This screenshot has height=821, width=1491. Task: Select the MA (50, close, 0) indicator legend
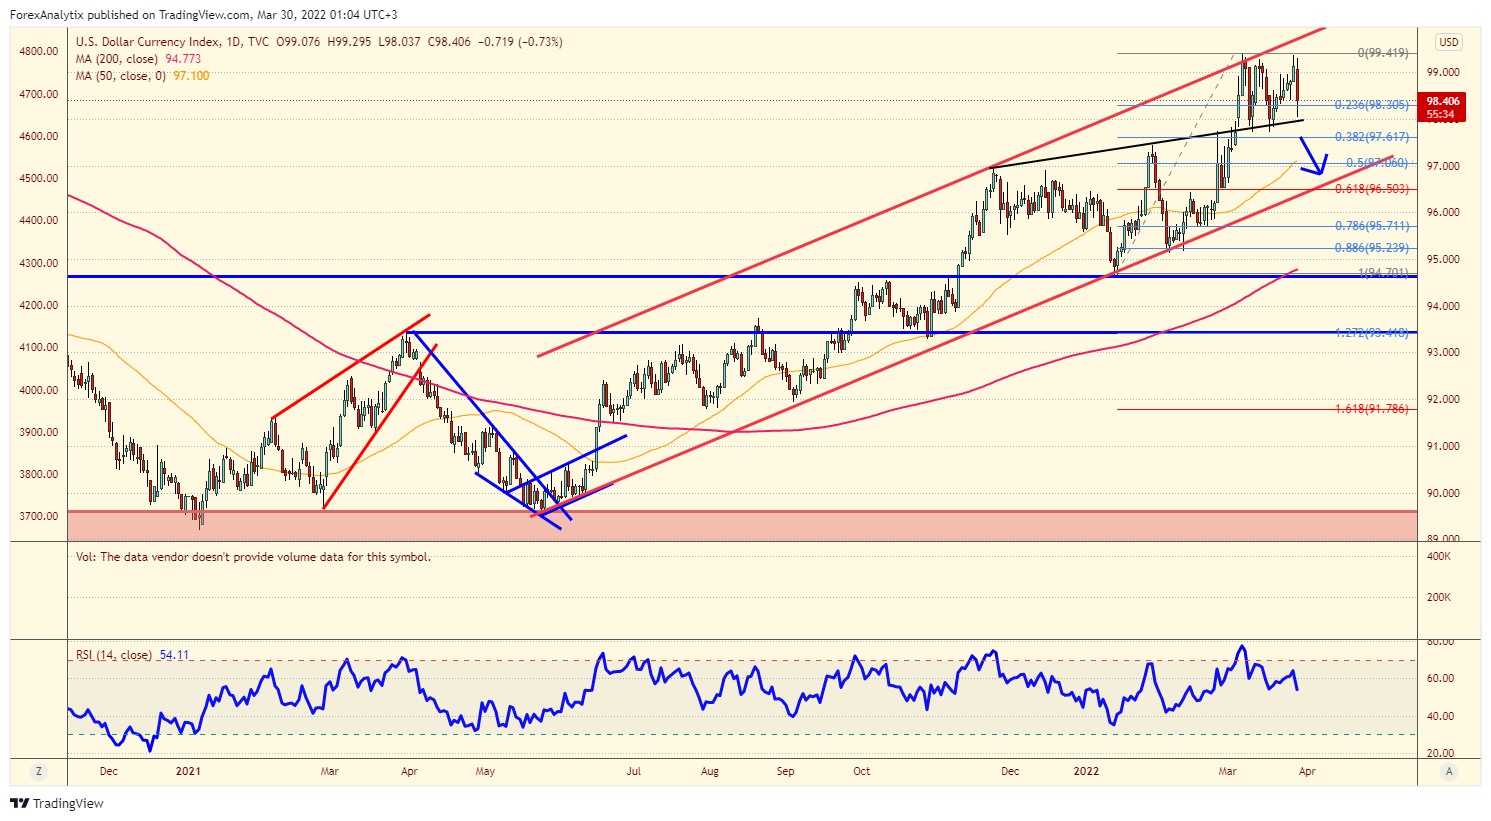click(x=122, y=75)
